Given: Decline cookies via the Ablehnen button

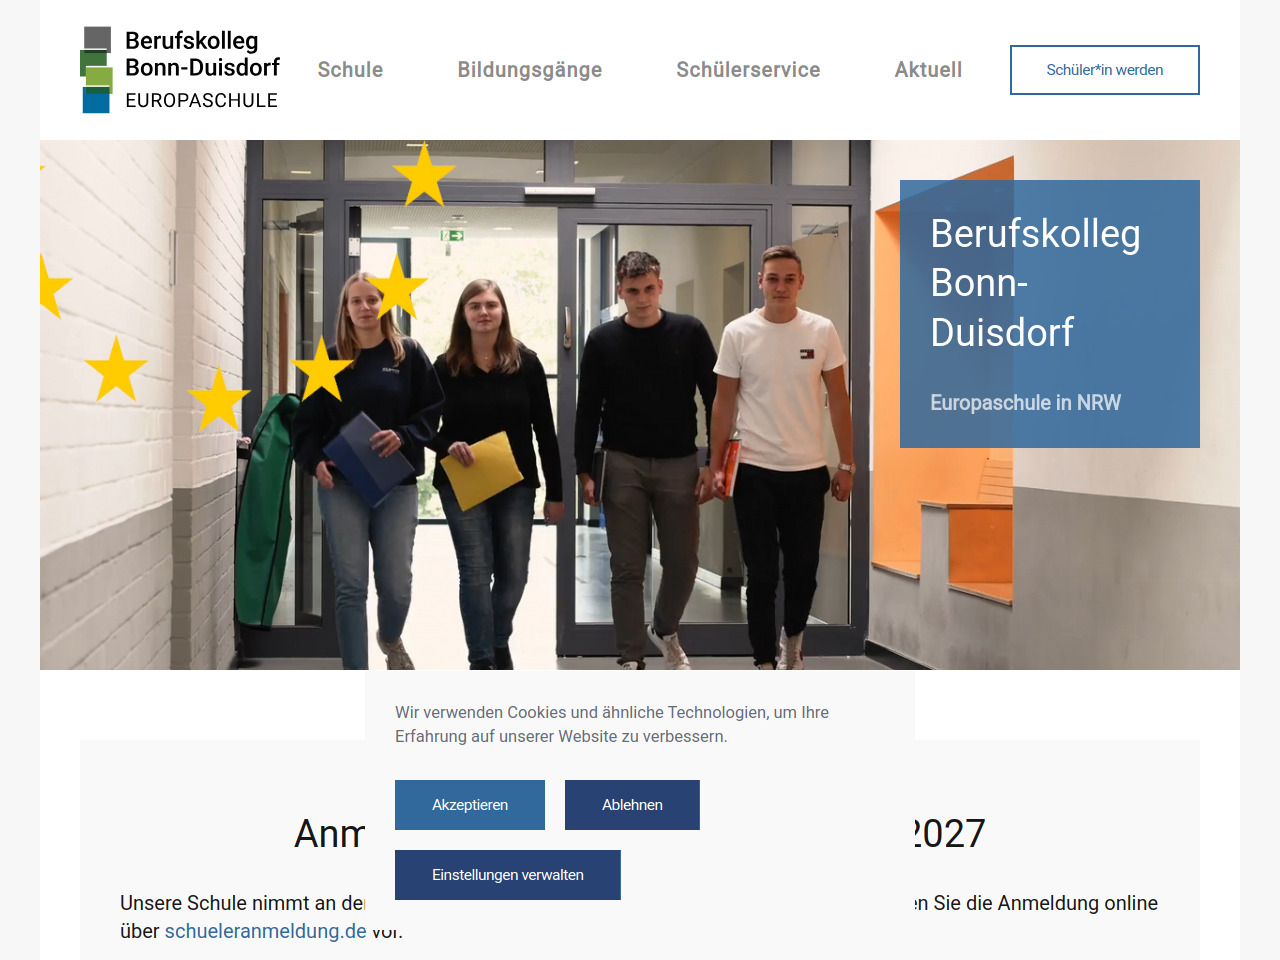Looking at the screenshot, I should [x=632, y=805].
